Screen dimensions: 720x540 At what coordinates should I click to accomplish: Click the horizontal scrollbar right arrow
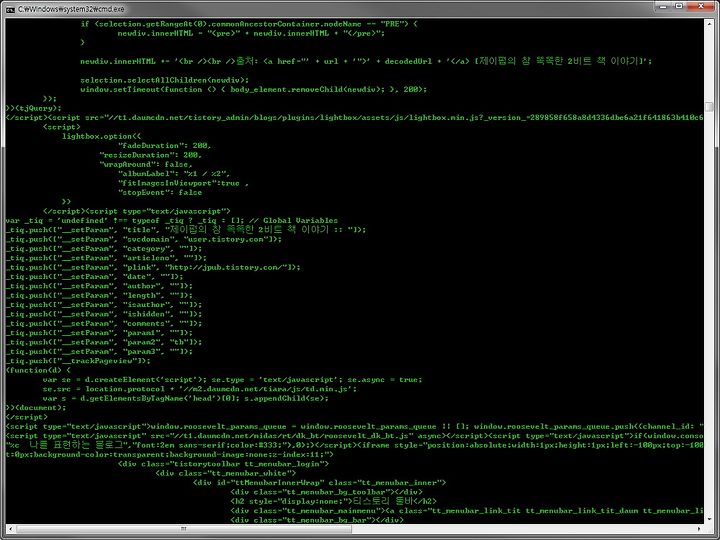pyautogui.click(x=700, y=529)
